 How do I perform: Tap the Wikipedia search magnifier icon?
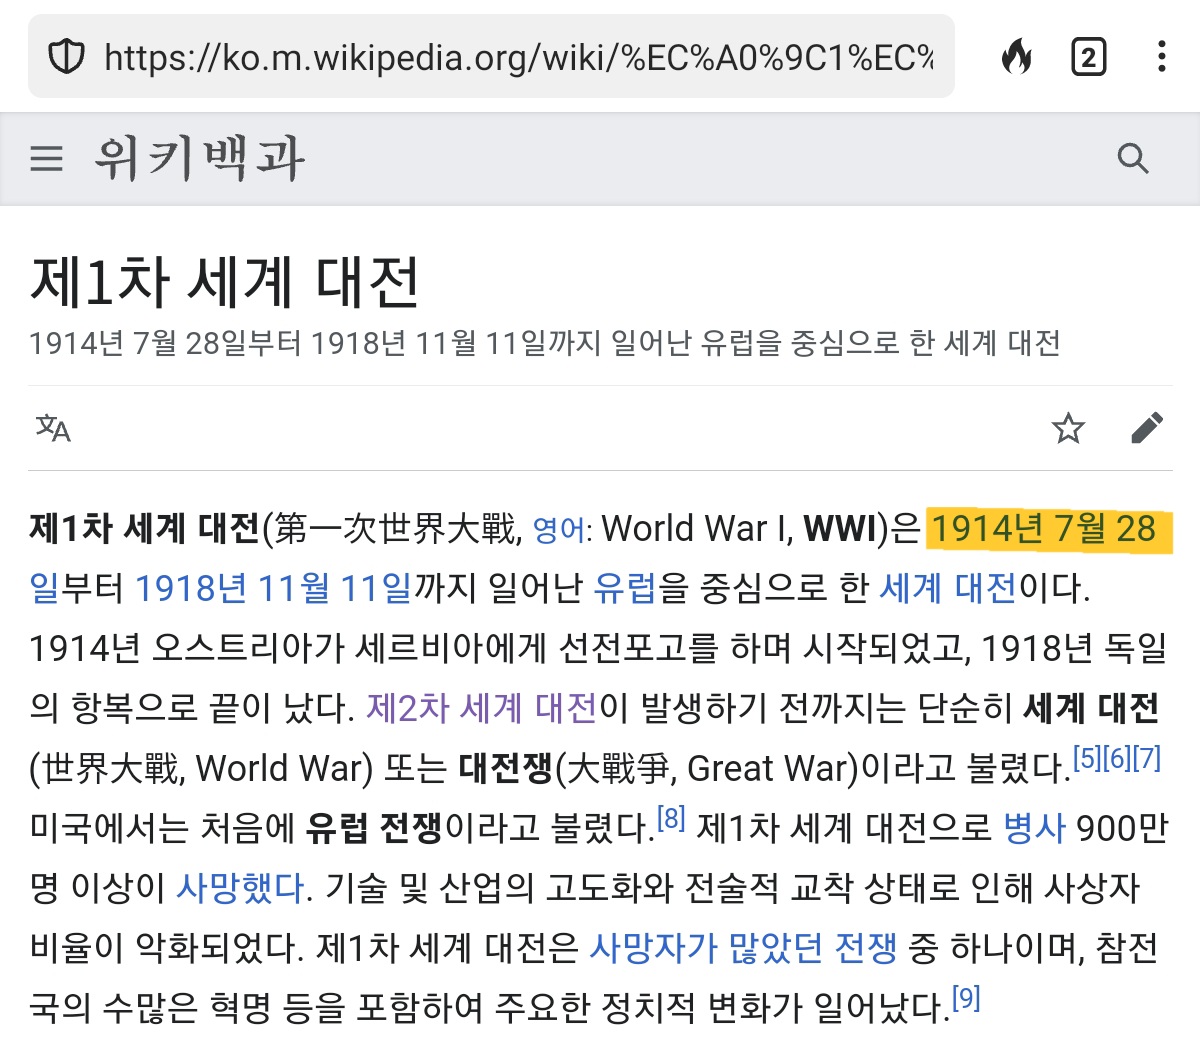pyautogui.click(x=1132, y=158)
